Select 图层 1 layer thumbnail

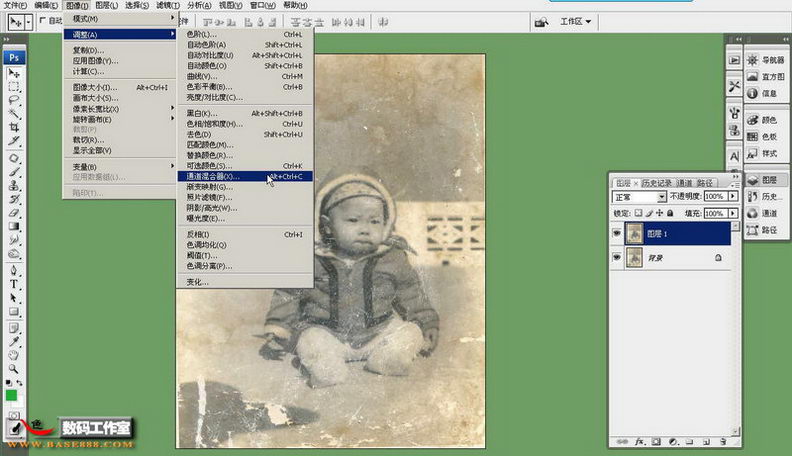pyautogui.click(x=634, y=234)
